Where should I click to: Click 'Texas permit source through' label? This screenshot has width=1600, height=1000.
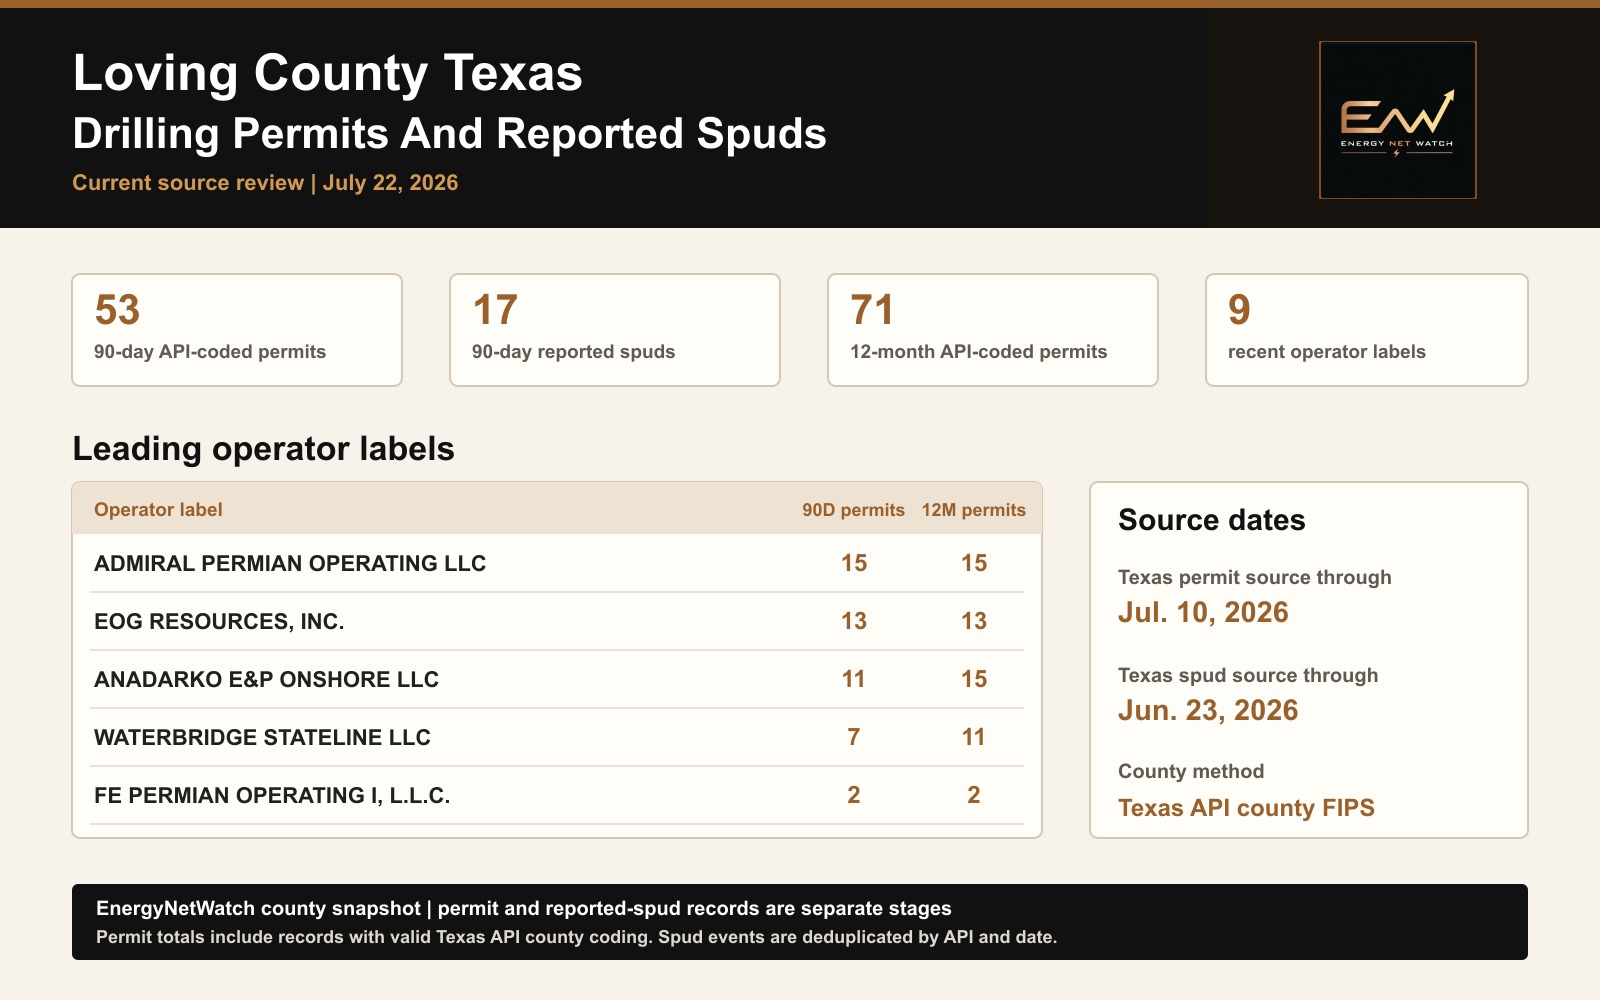pyautogui.click(x=1255, y=578)
